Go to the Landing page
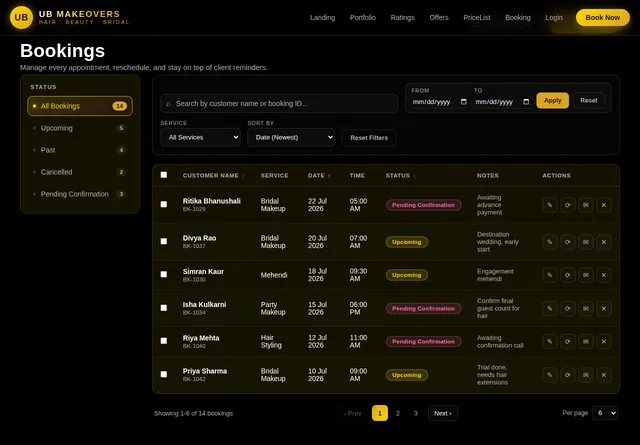This screenshot has height=445, width=640. pos(322,18)
